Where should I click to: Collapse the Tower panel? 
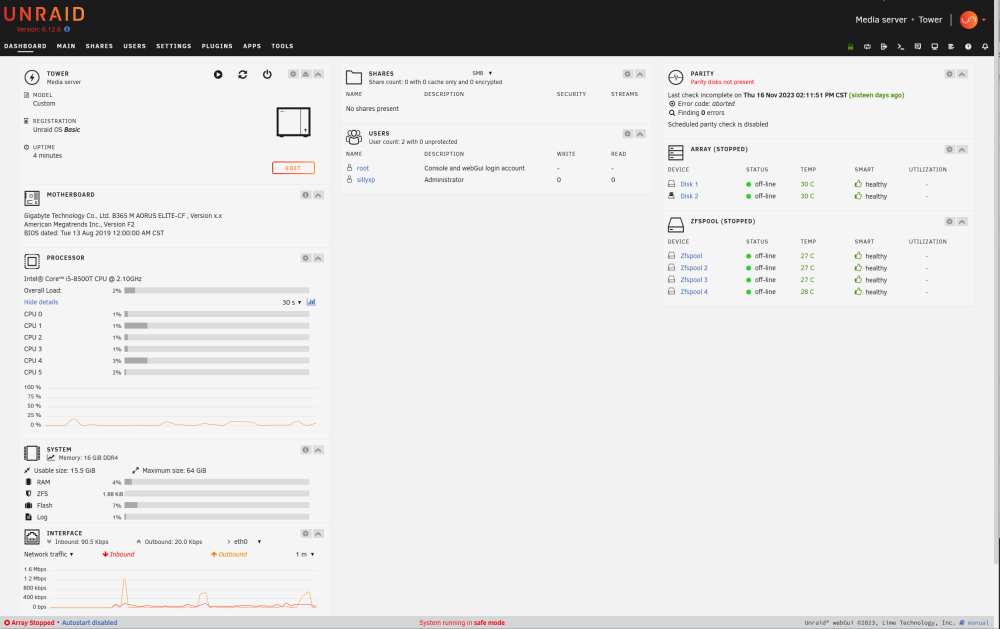[318, 74]
